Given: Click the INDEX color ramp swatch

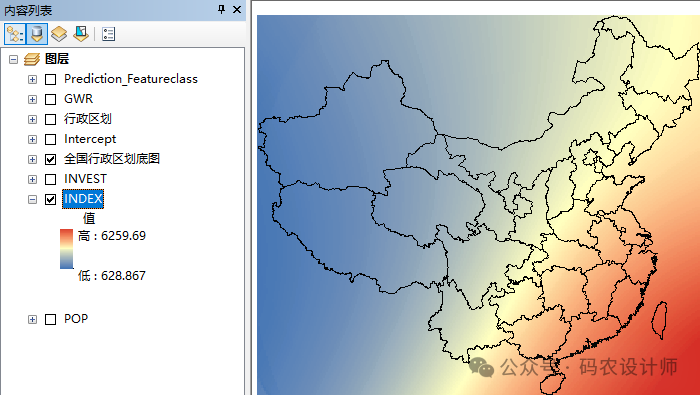Looking at the screenshot, I should point(67,249).
